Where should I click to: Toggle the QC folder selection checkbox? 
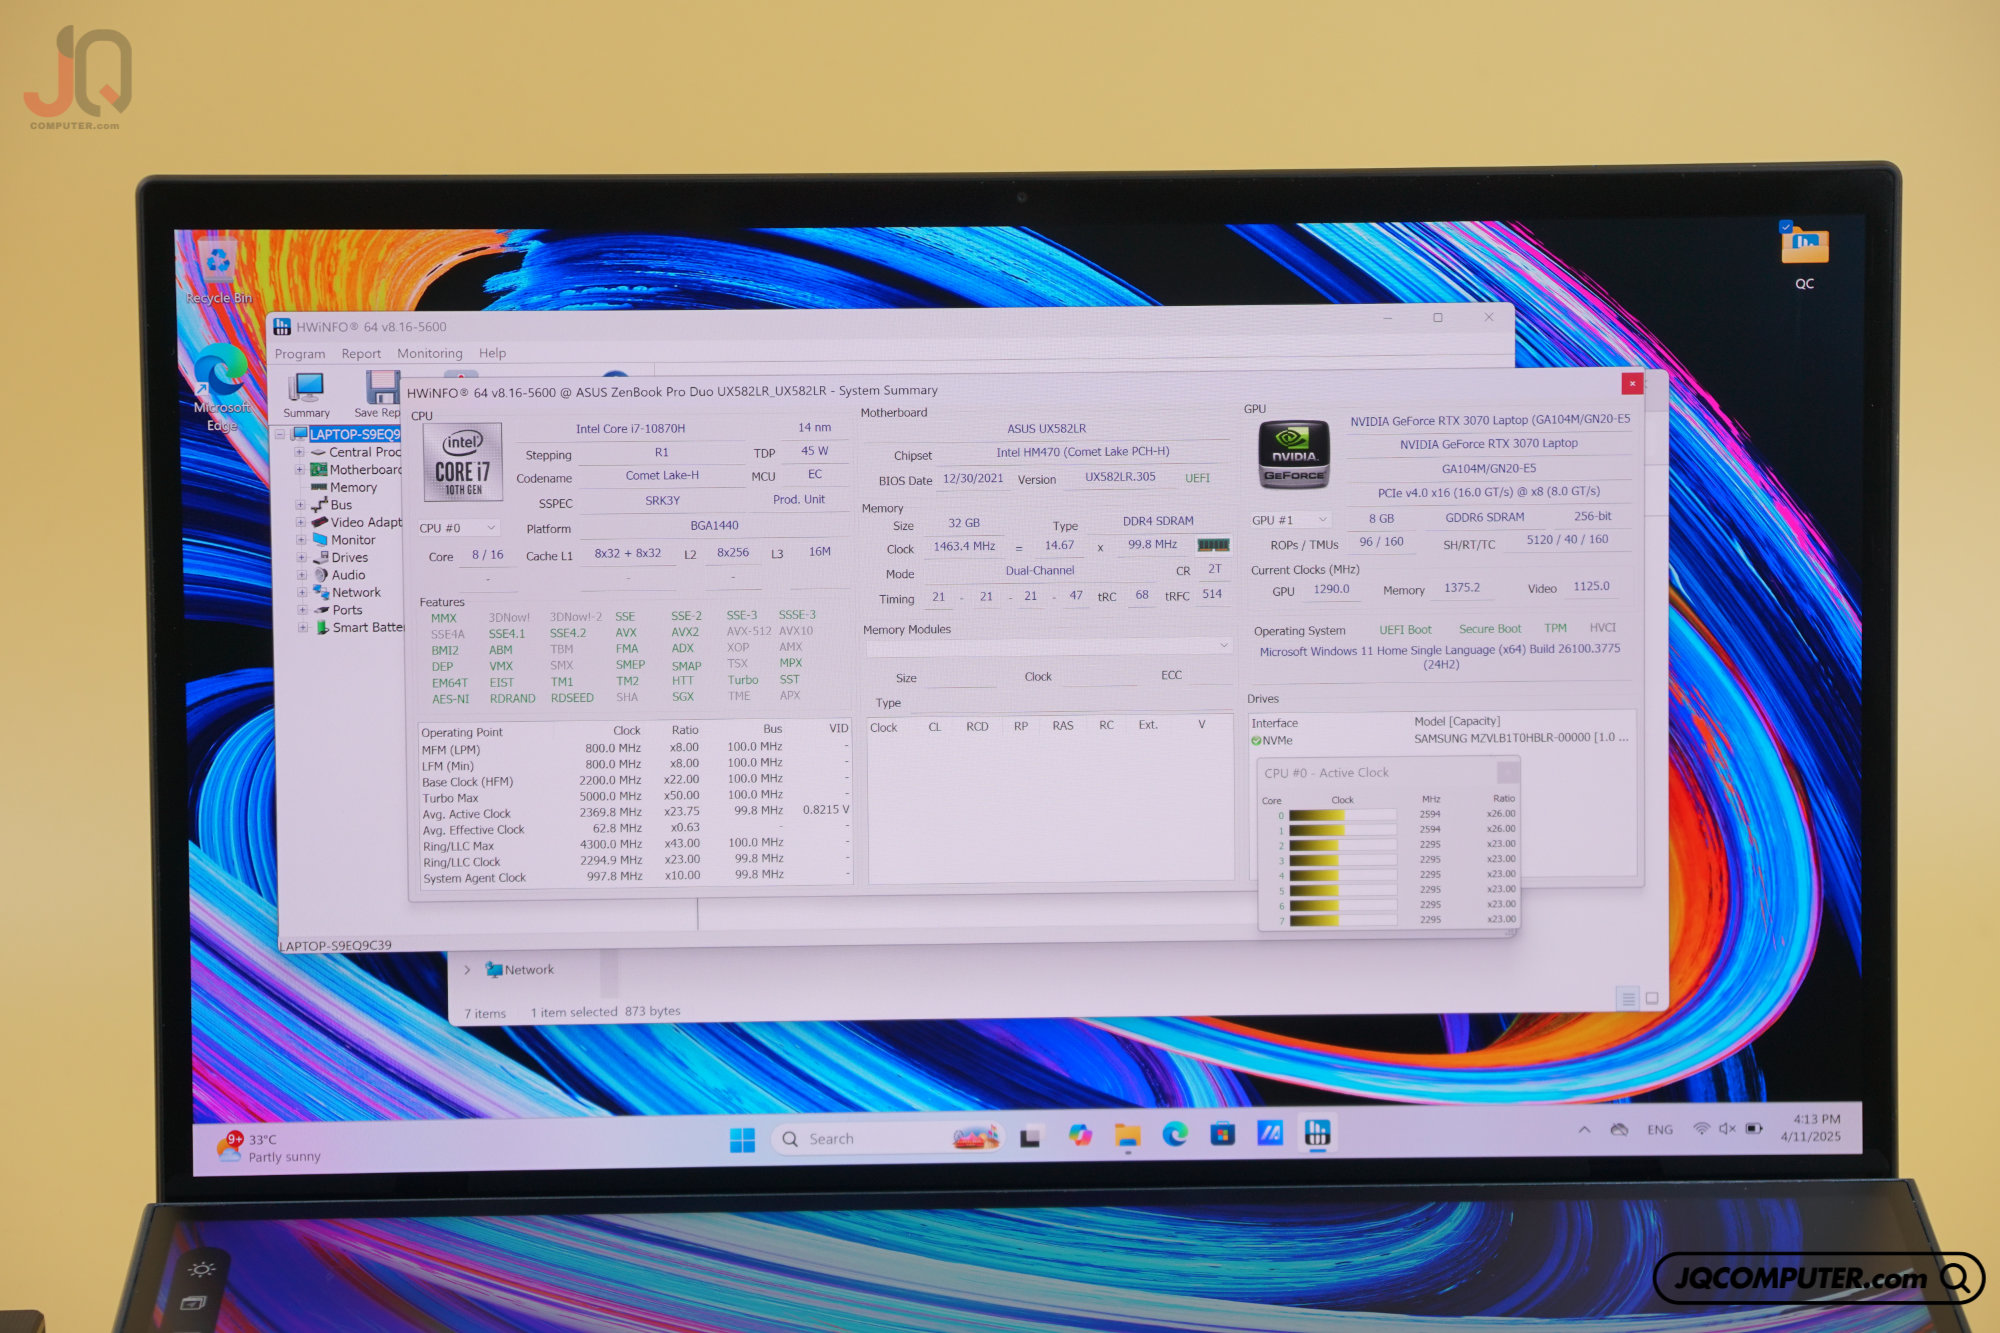(x=1786, y=226)
